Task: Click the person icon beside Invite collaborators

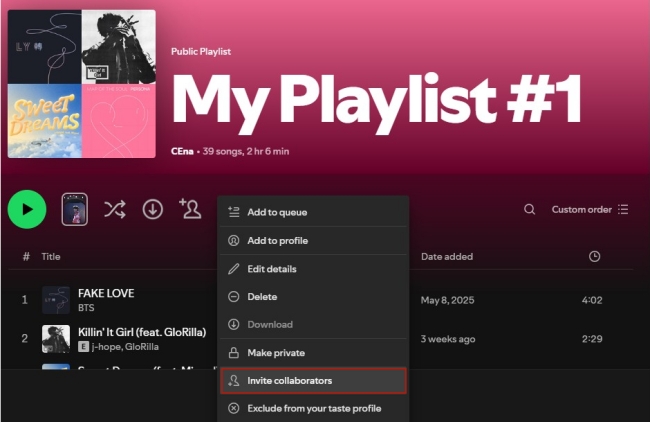Action: pyautogui.click(x=233, y=381)
